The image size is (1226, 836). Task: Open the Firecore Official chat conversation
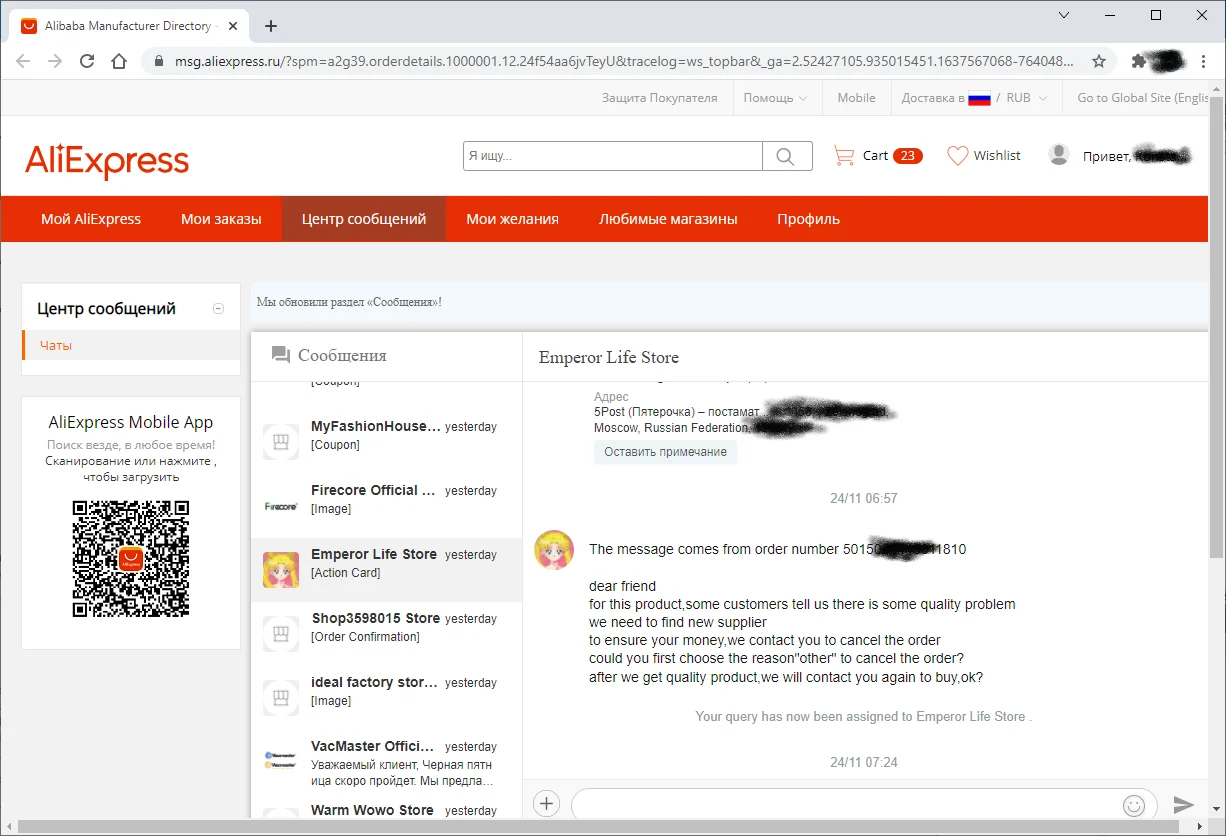coord(386,506)
